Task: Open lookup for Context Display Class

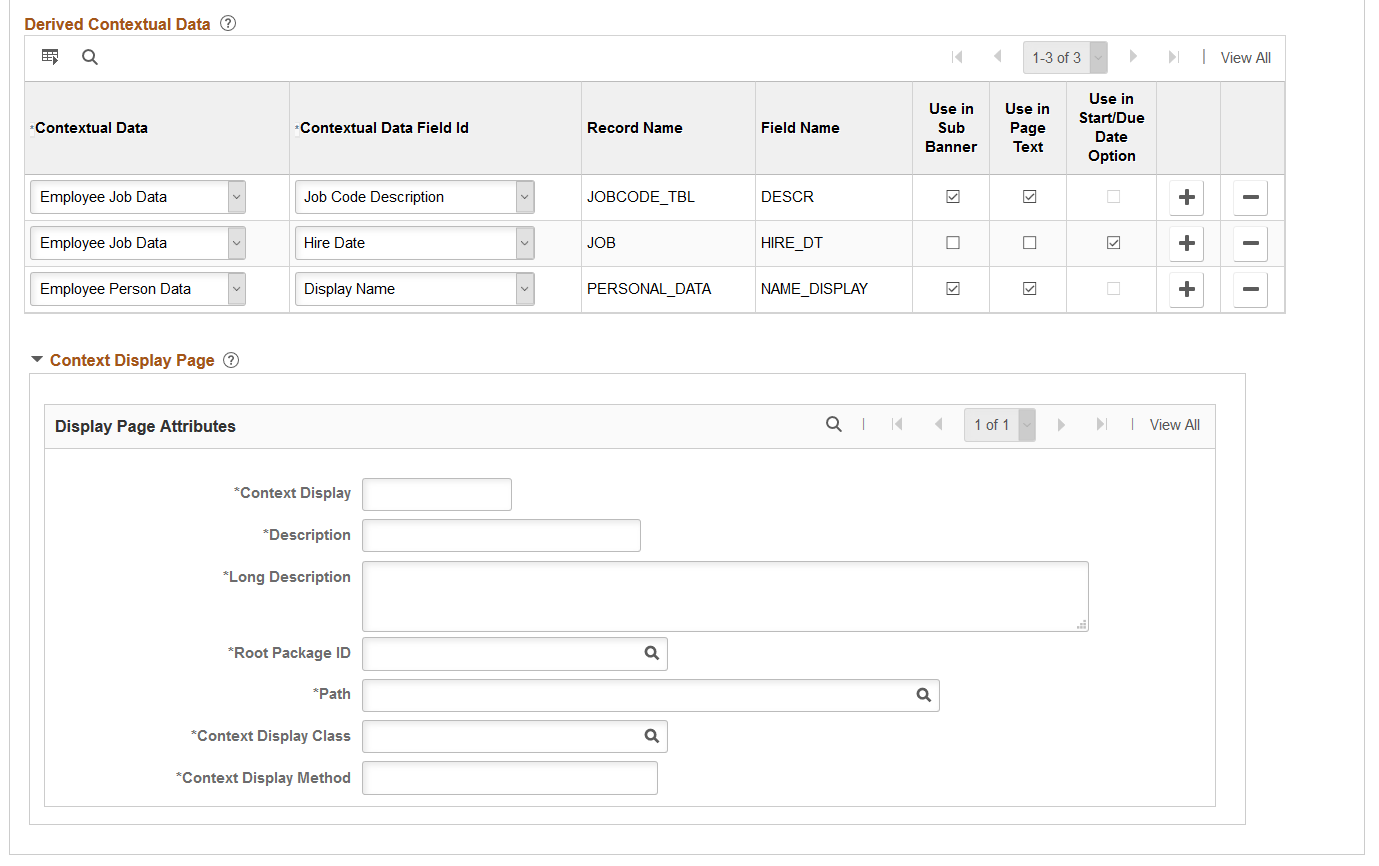Action: coord(652,736)
